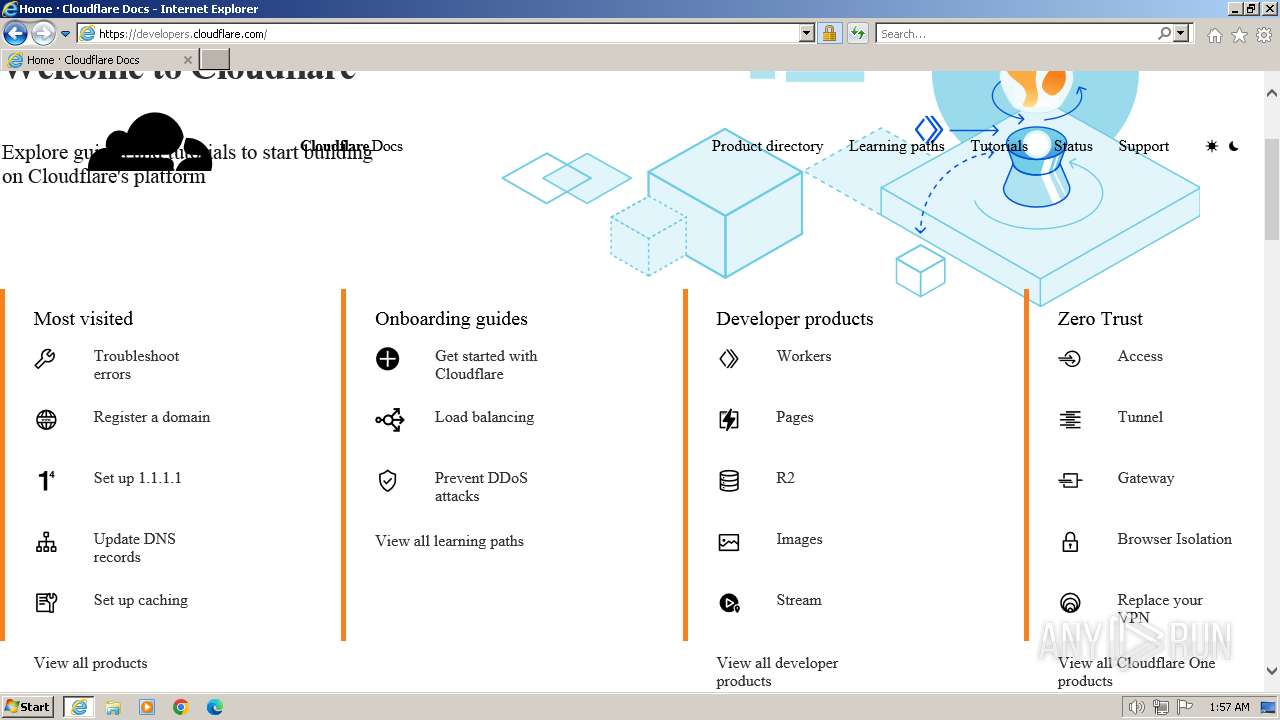Screen dimensions: 1280x720
Task: Refresh the page with the refresh button
Action: [857, 33]
